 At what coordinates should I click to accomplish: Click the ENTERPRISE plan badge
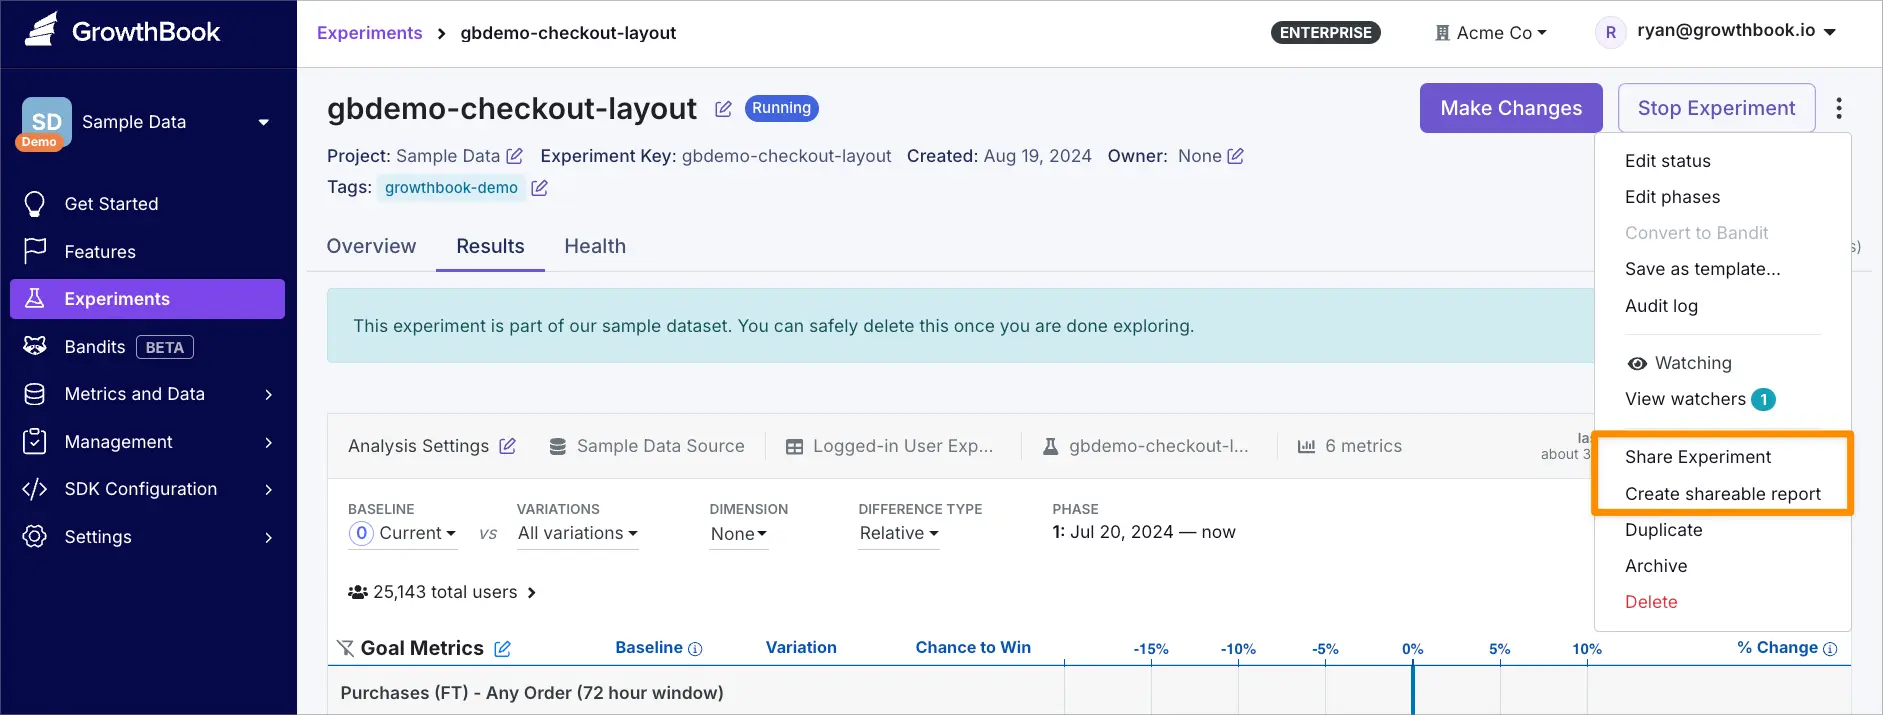pyautogui.click(x=1325, y=33)
